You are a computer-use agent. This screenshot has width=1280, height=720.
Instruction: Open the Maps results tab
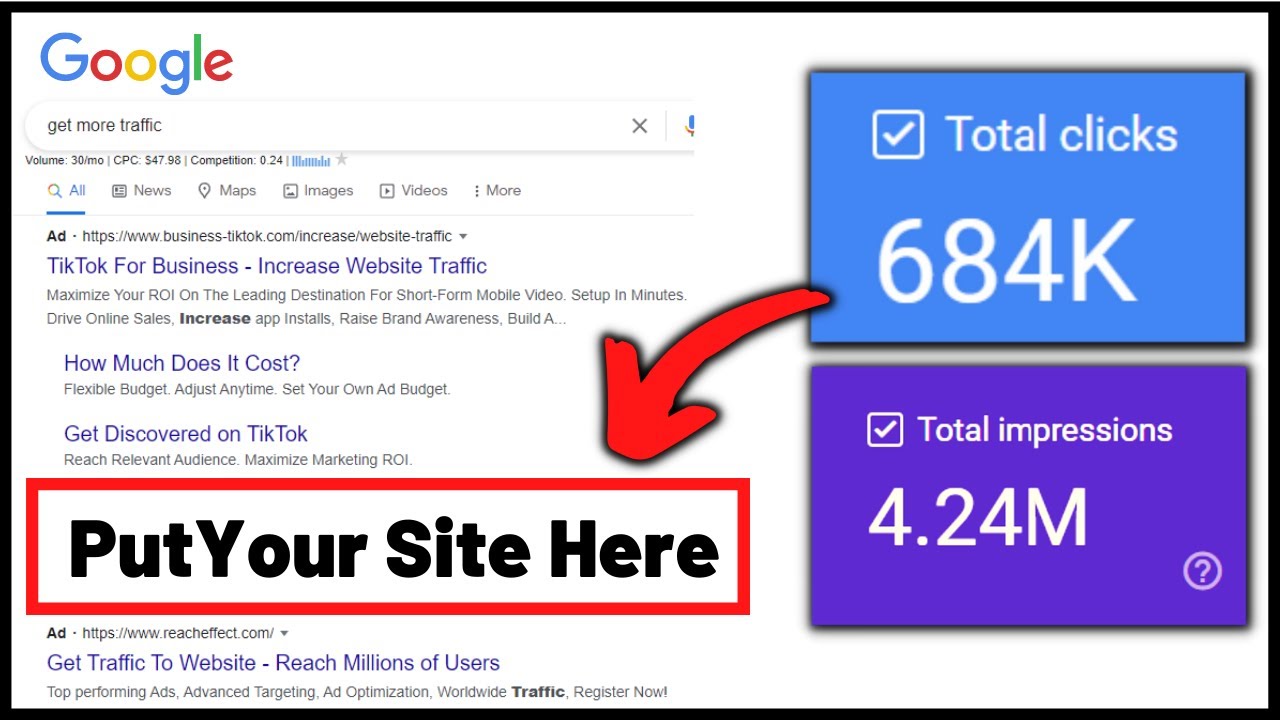[227, 190]
